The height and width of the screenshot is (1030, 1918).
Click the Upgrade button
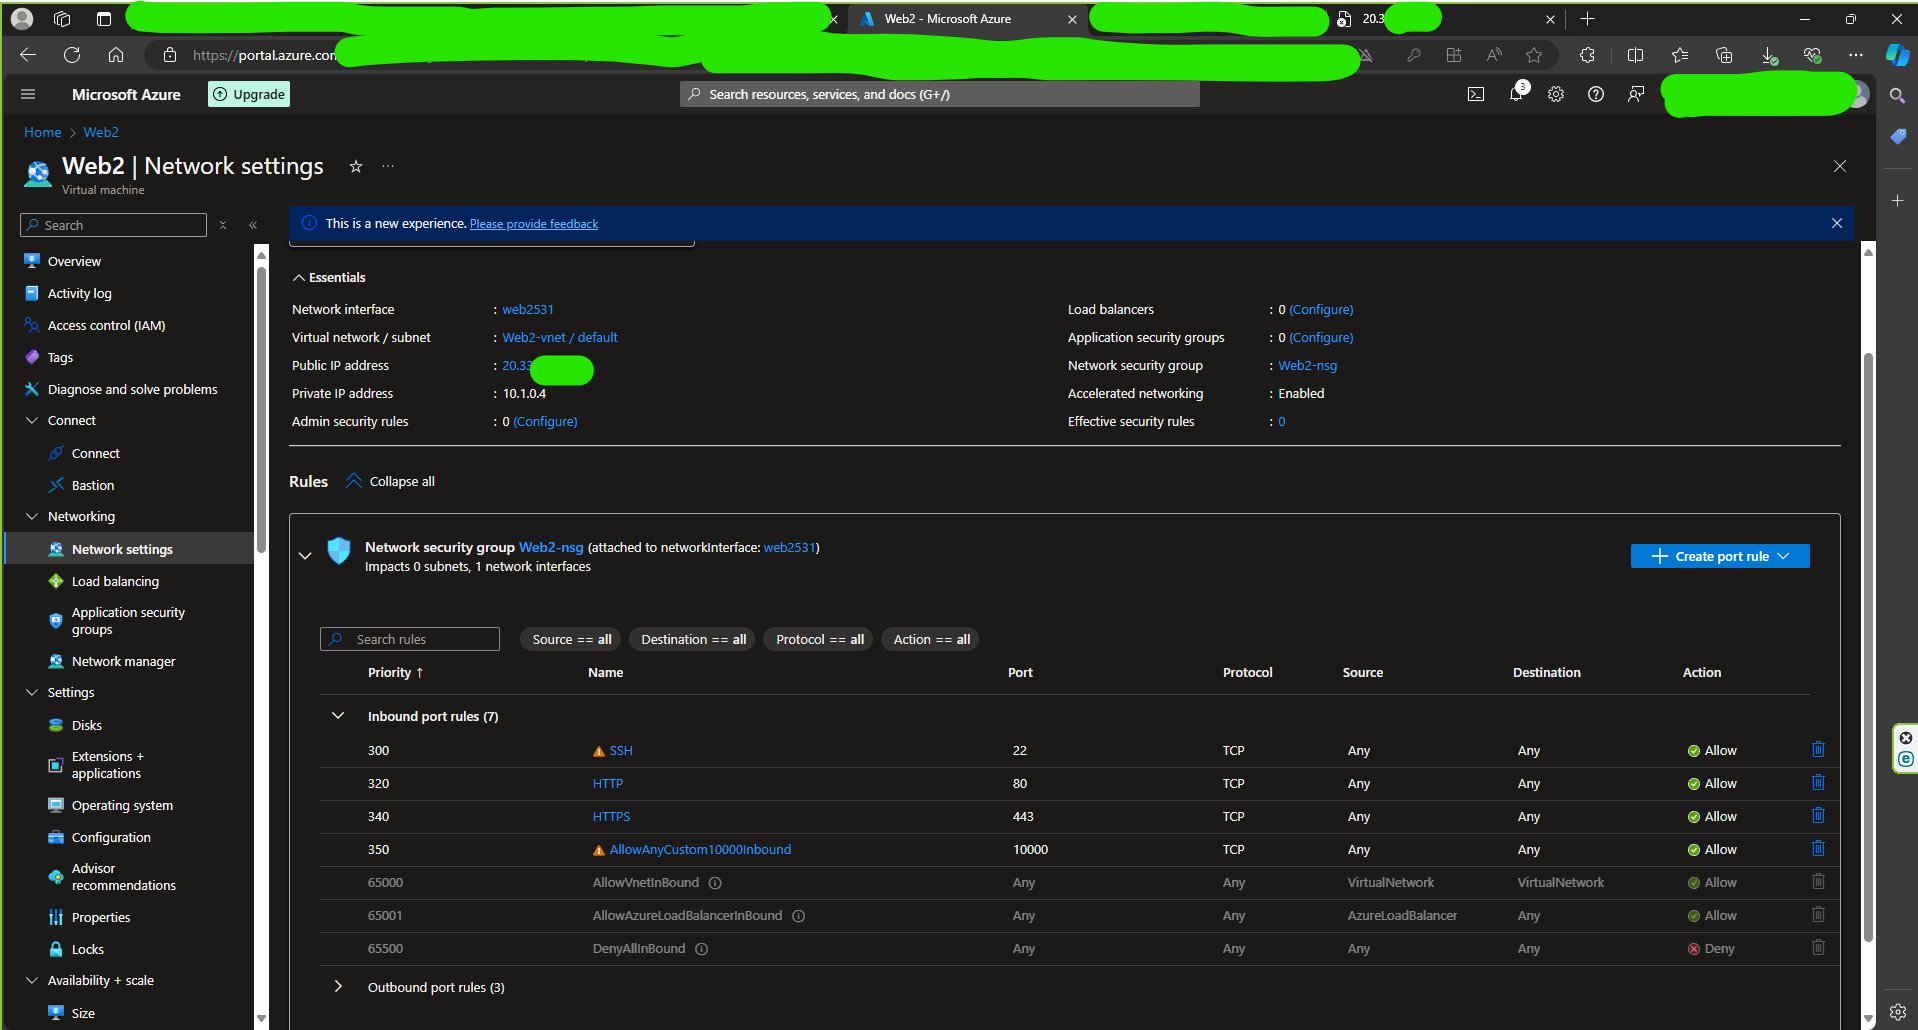coord(249,94)
